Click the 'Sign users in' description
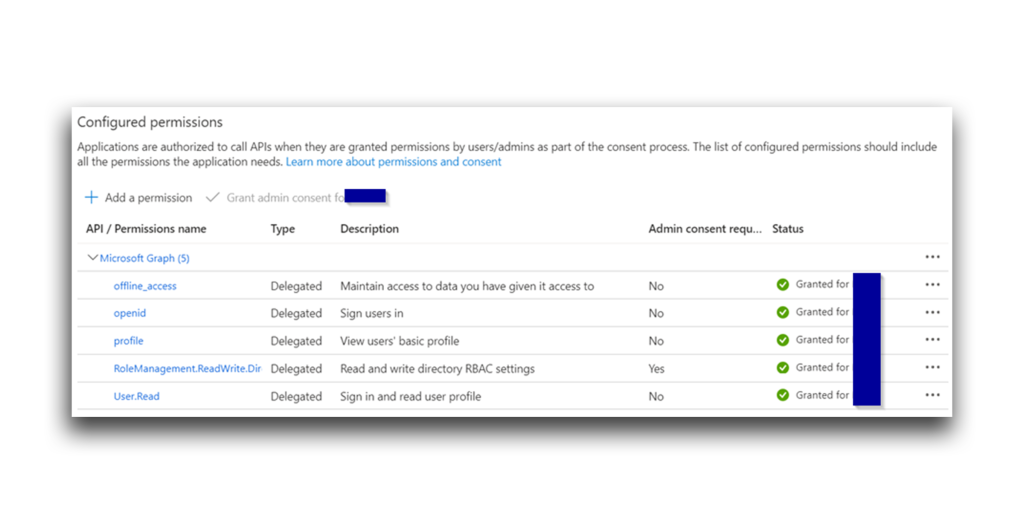1024x524 pixels. coord(372,313)
